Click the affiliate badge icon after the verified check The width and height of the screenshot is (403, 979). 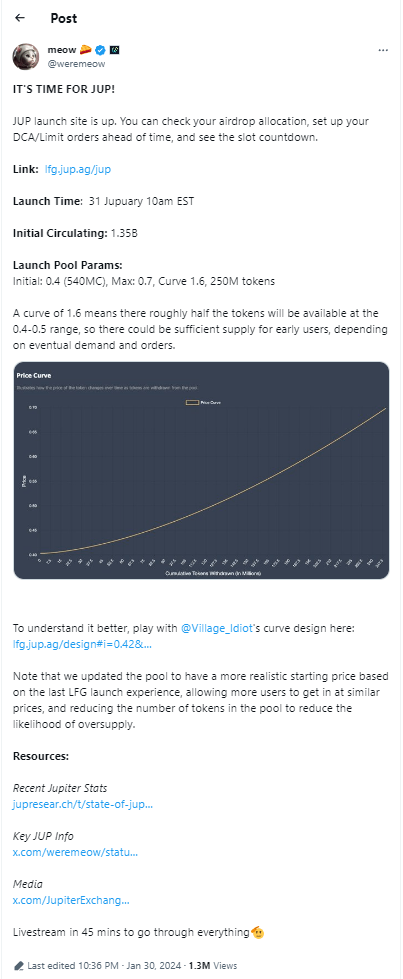click(x=114, y=50)
